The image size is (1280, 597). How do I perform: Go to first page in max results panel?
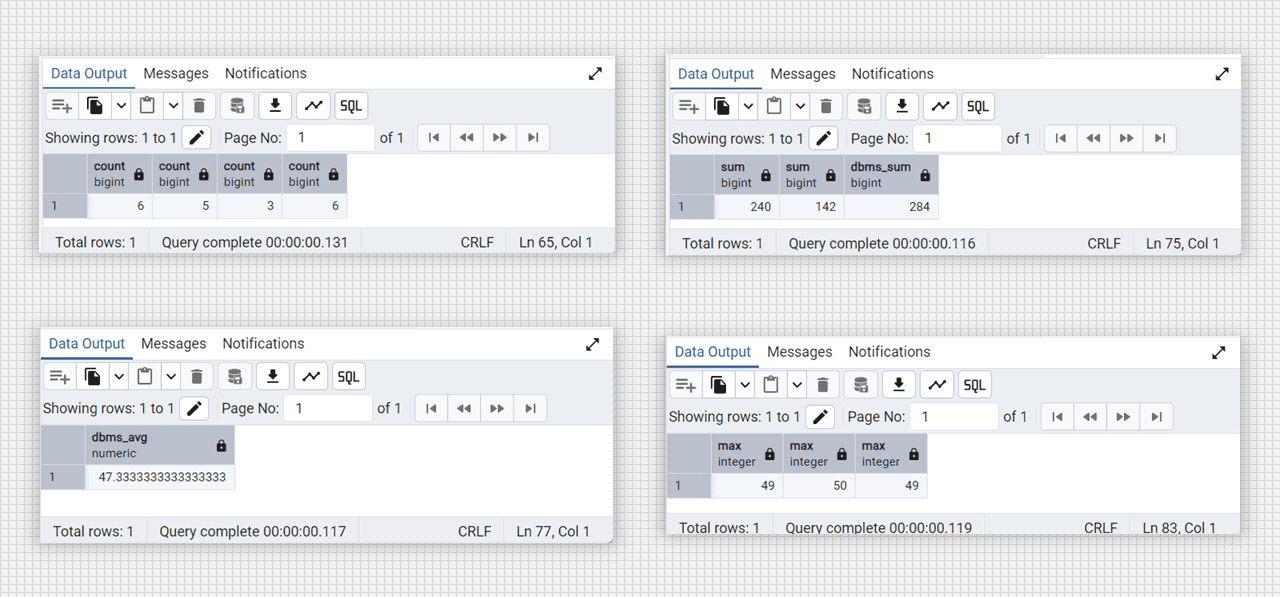tap(1058, 417)
